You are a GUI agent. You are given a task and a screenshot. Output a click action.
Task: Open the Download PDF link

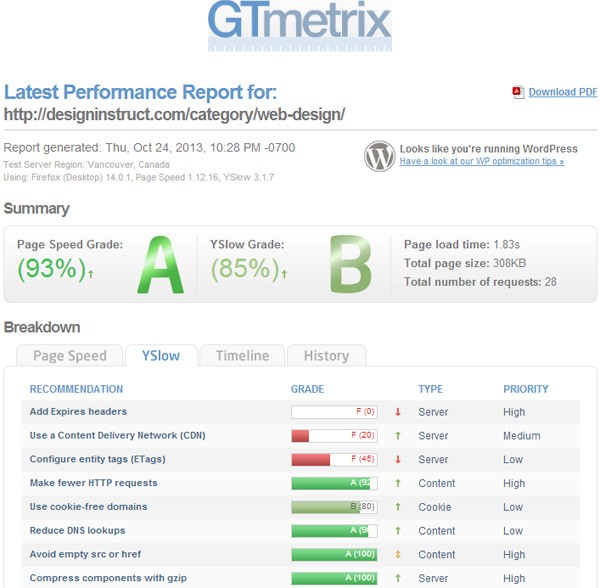562,92
